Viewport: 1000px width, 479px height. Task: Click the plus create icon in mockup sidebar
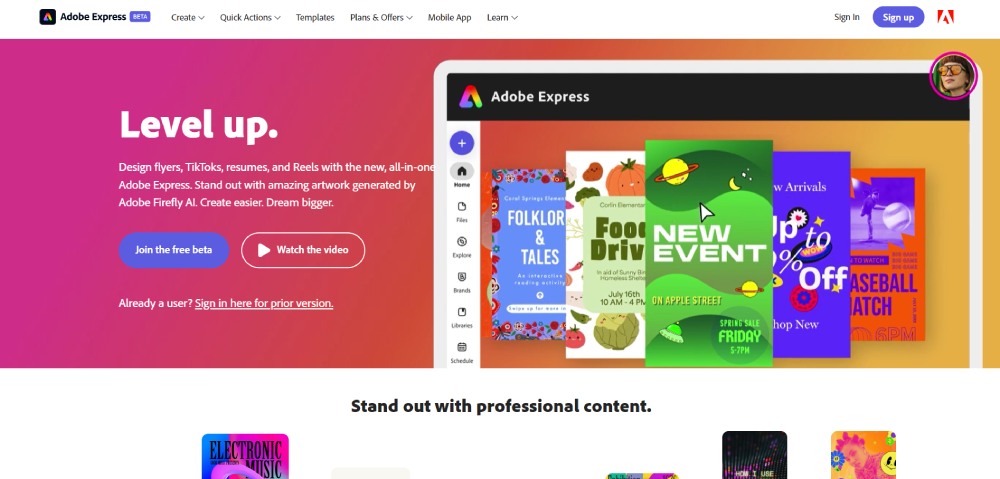point(462,143)
